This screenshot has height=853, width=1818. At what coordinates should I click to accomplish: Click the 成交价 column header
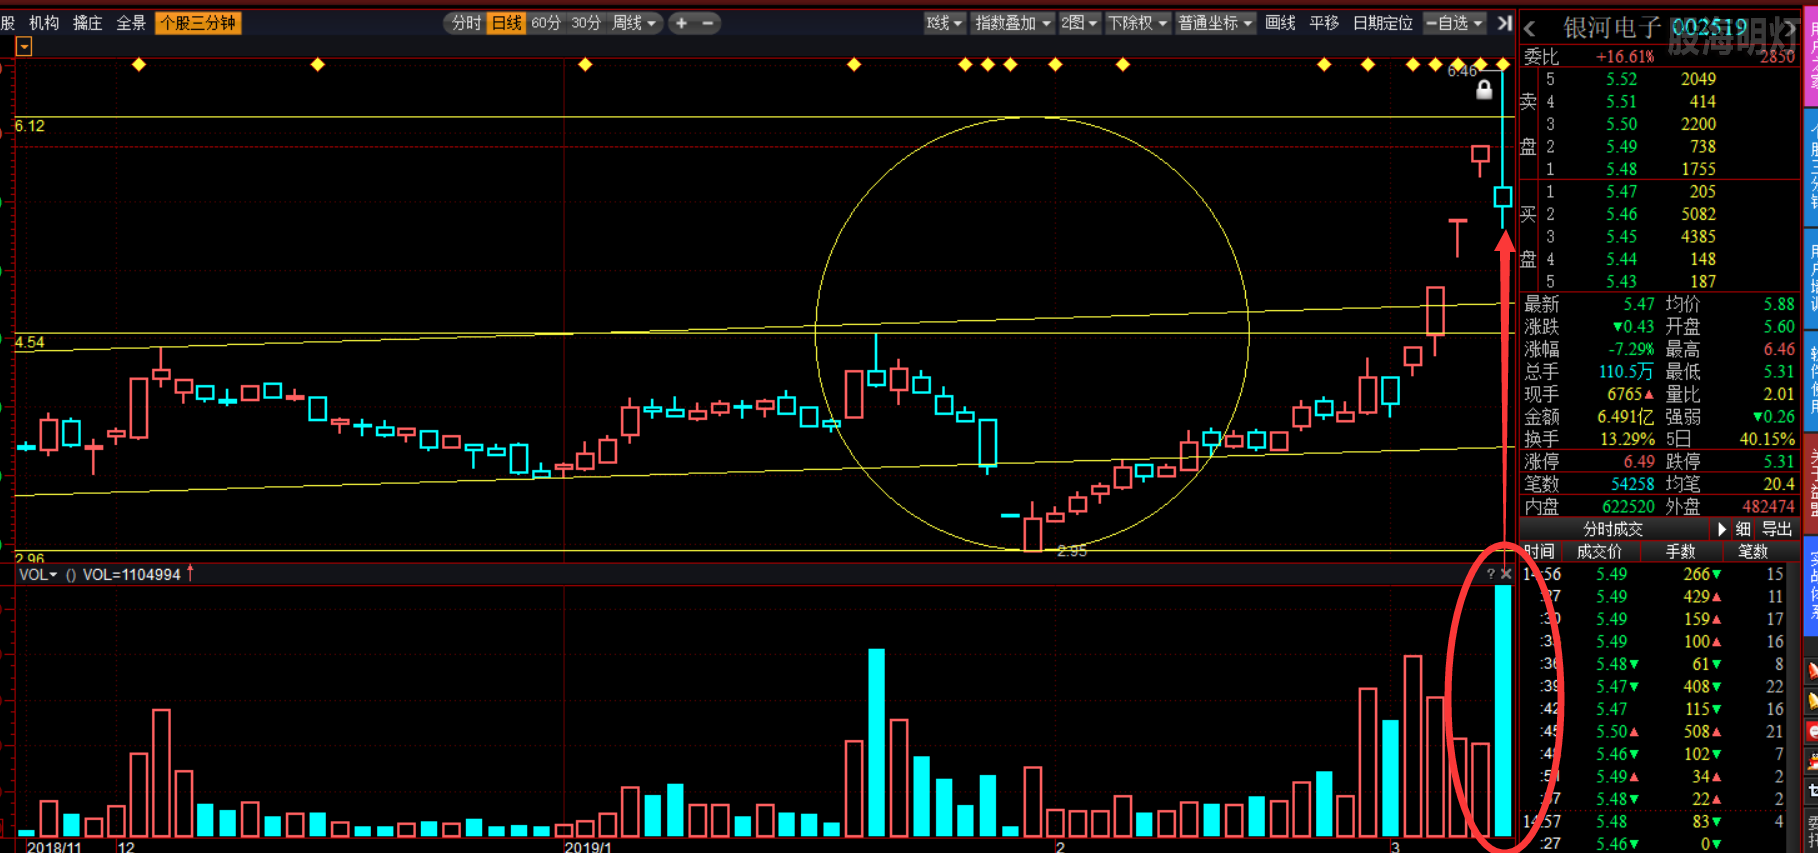(1599, 551)
